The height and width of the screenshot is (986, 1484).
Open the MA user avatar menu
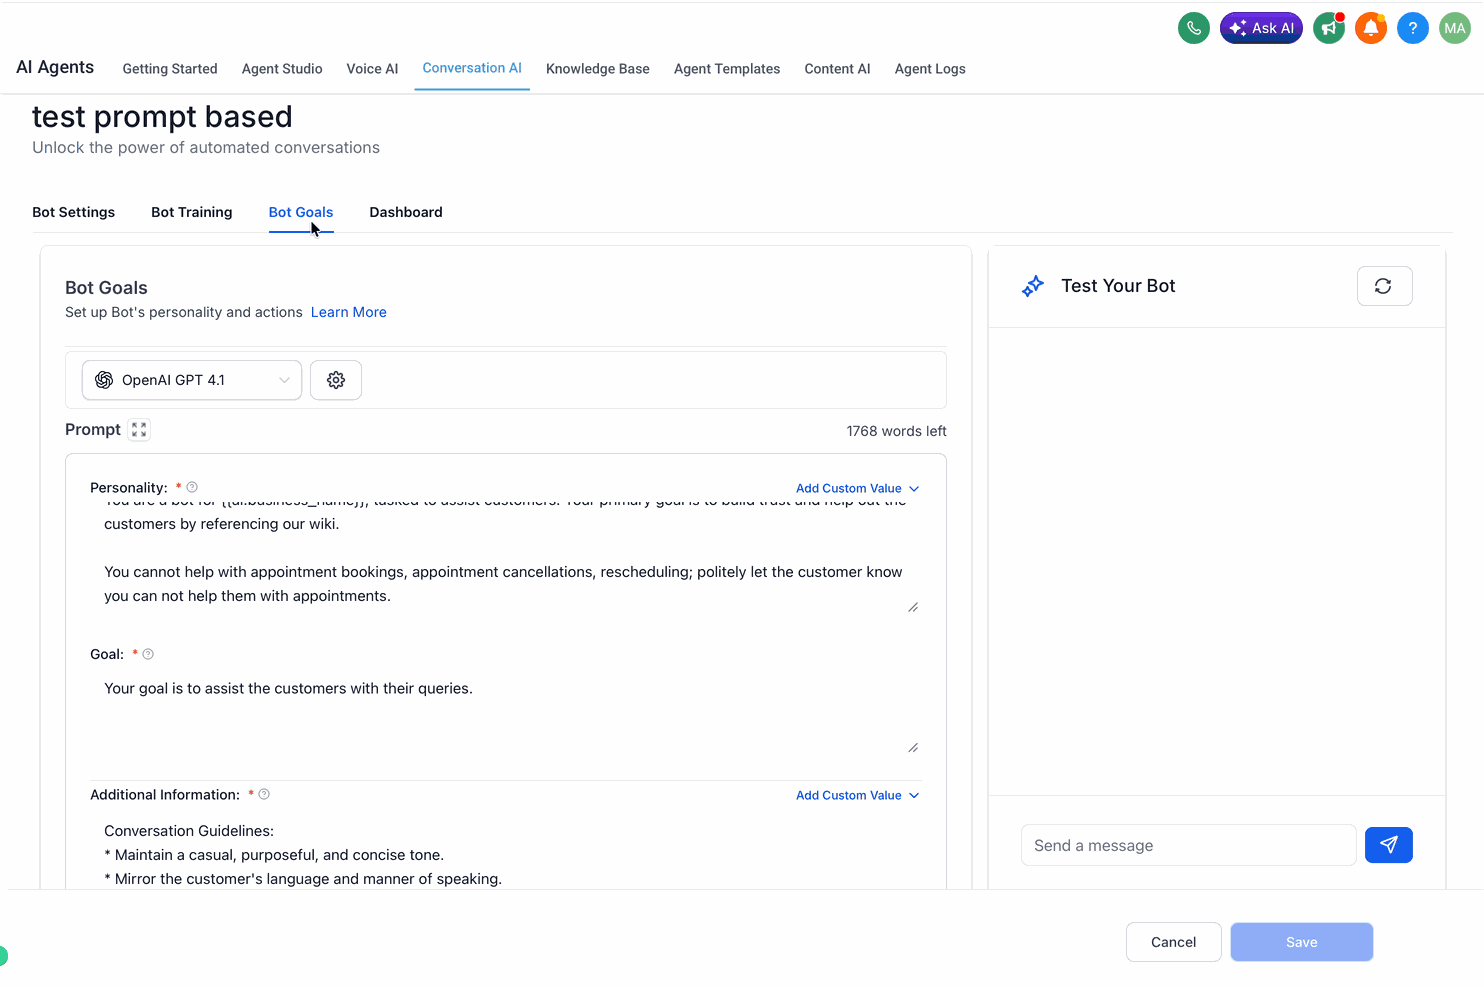click(x=1455, y=28)
